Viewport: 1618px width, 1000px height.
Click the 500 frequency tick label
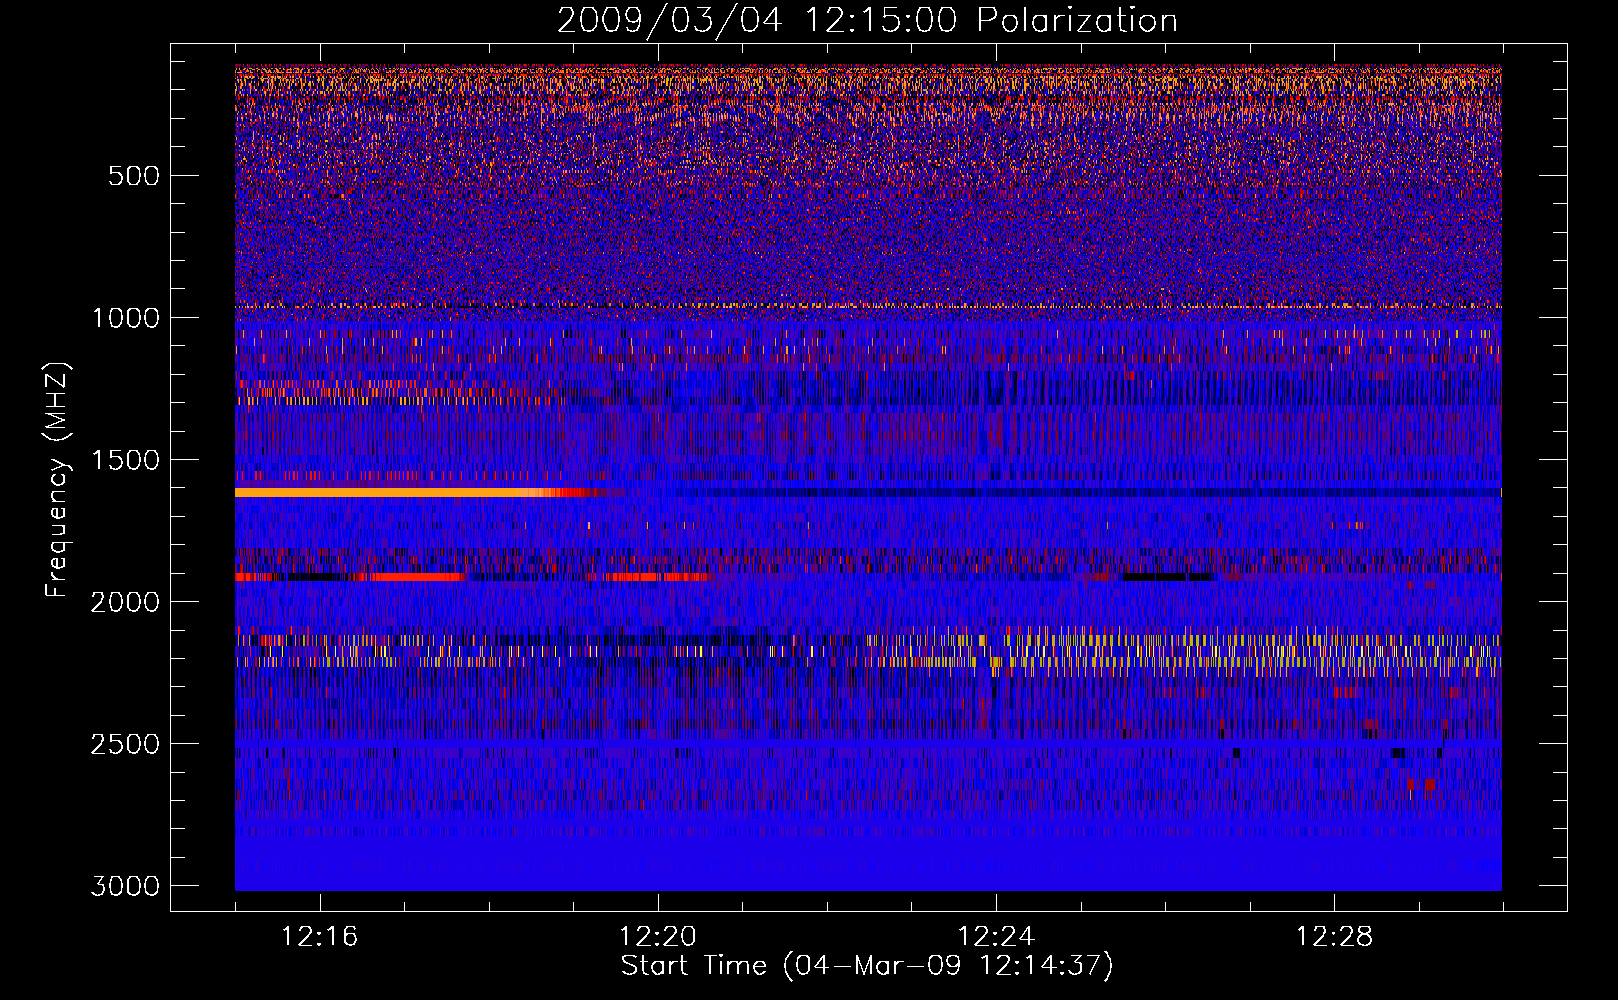(133, 176)
